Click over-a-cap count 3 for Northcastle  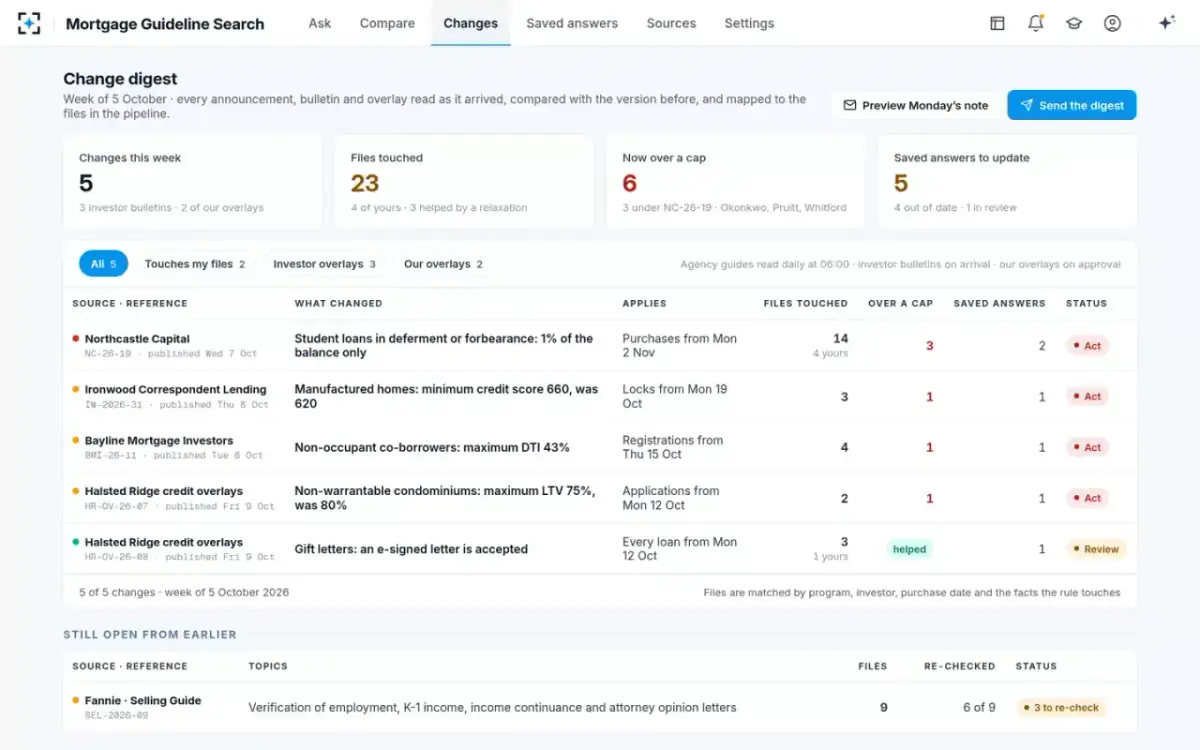[929, 346]
